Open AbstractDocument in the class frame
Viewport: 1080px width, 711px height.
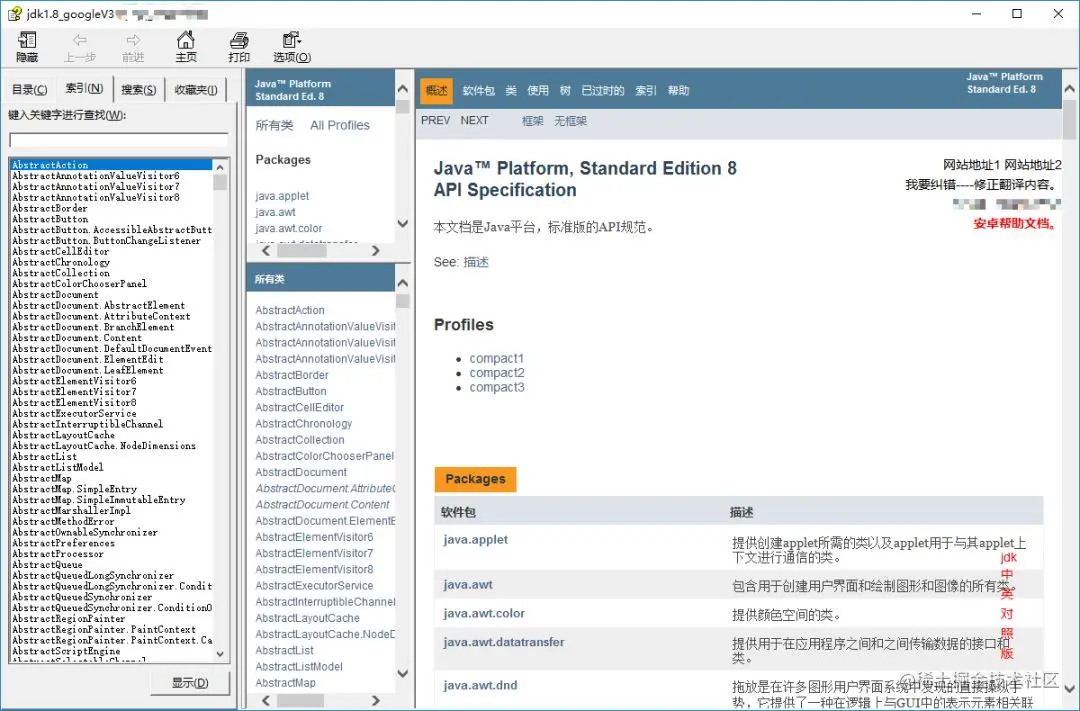point(301,472)
